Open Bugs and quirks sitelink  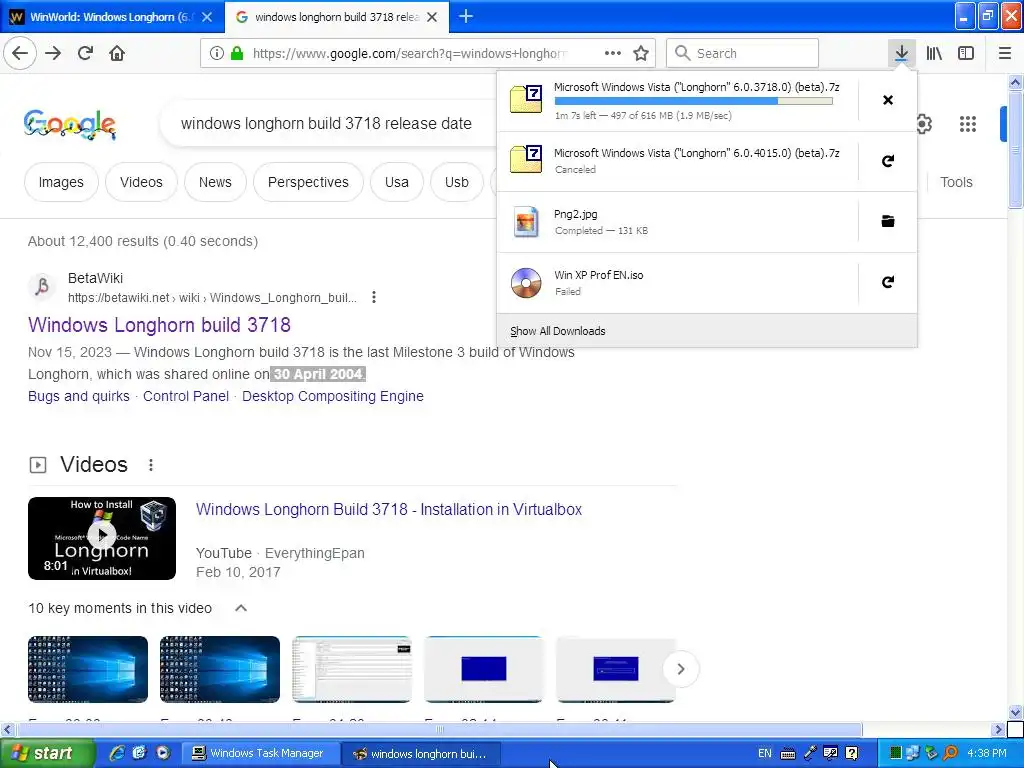pos(79,396)
